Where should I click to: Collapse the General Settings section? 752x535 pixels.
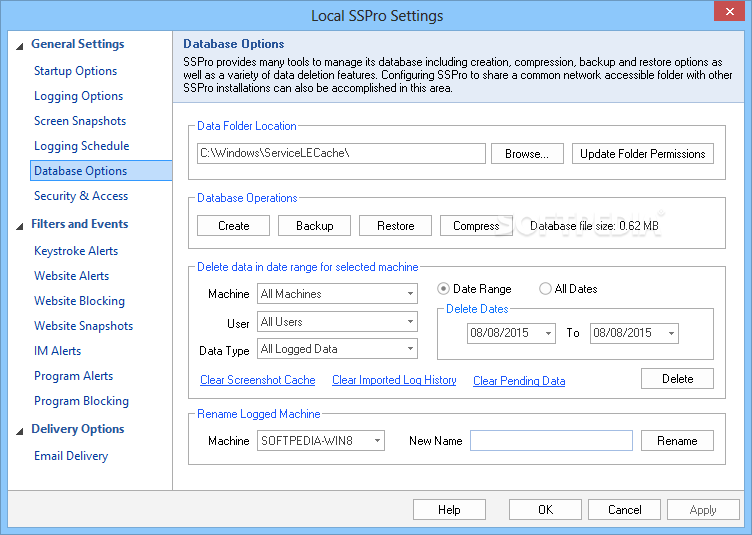tap(20, 47)
